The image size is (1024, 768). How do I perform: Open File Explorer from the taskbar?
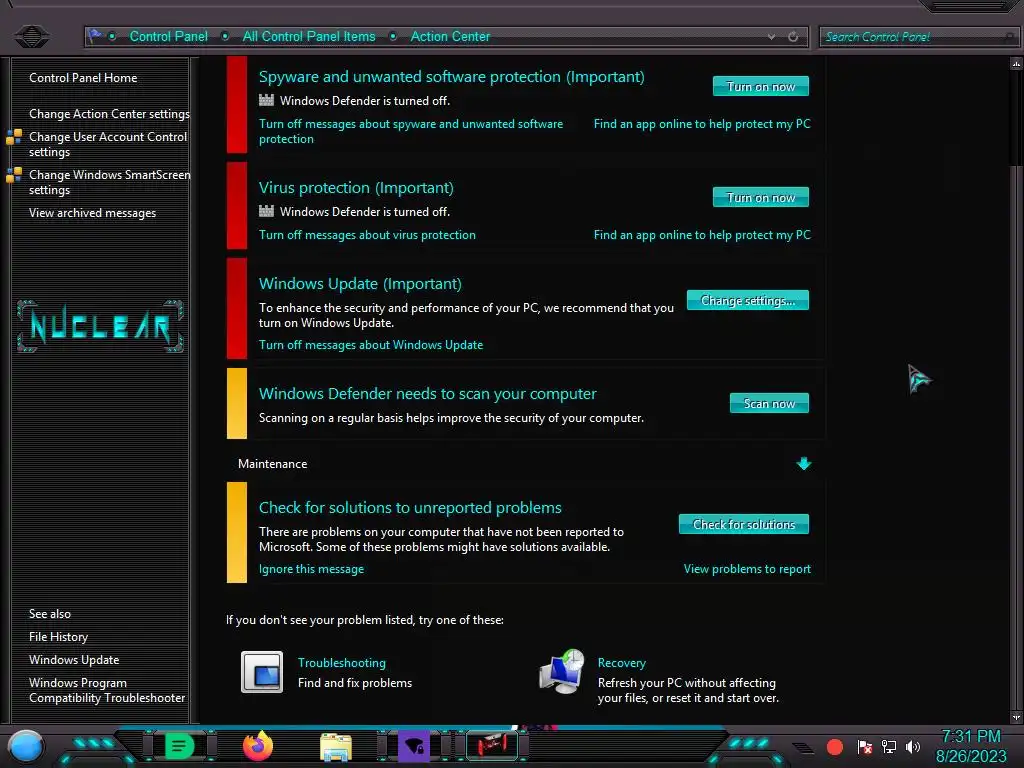[x=336, y=746]
